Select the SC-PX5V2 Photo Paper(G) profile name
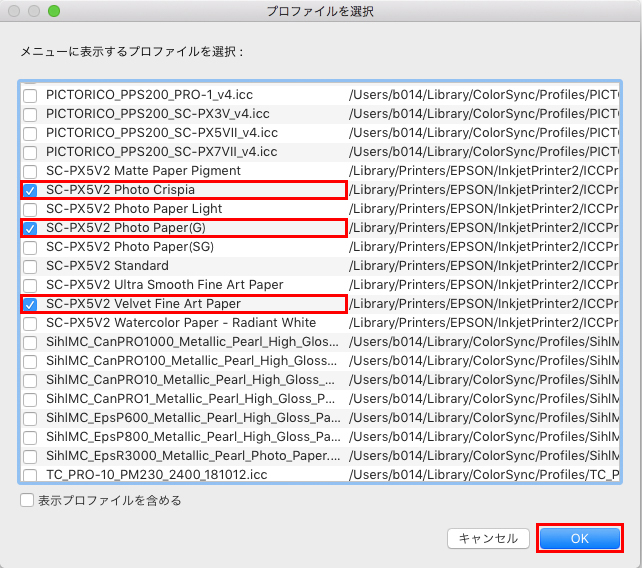Viewport: 642px width, 569px height. click(126, 228)
